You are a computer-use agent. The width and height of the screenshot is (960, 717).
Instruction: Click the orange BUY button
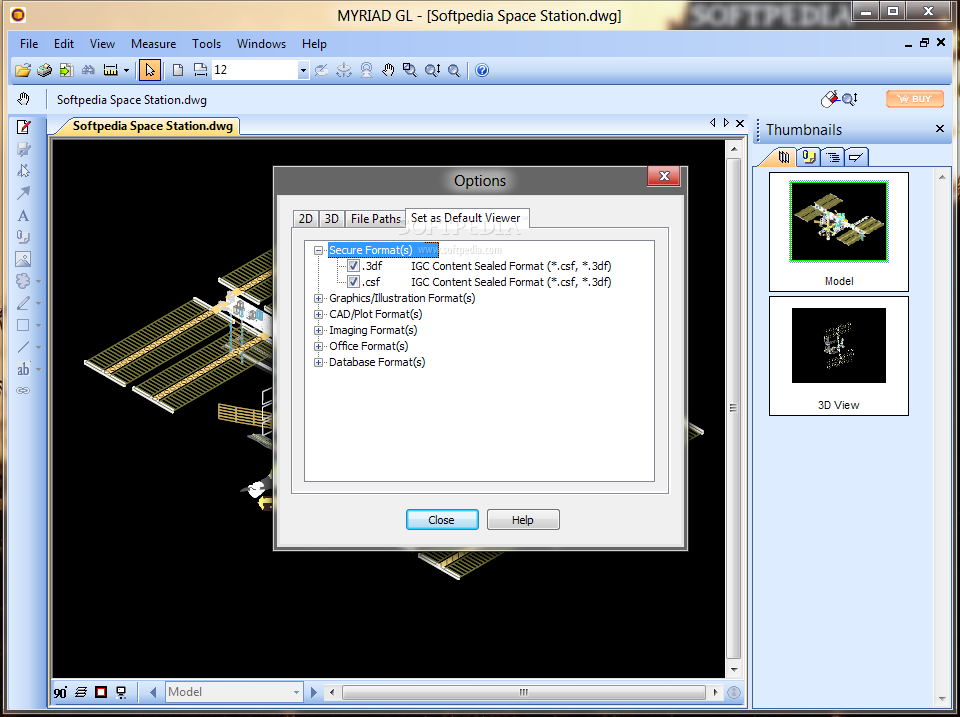(915, 99)
